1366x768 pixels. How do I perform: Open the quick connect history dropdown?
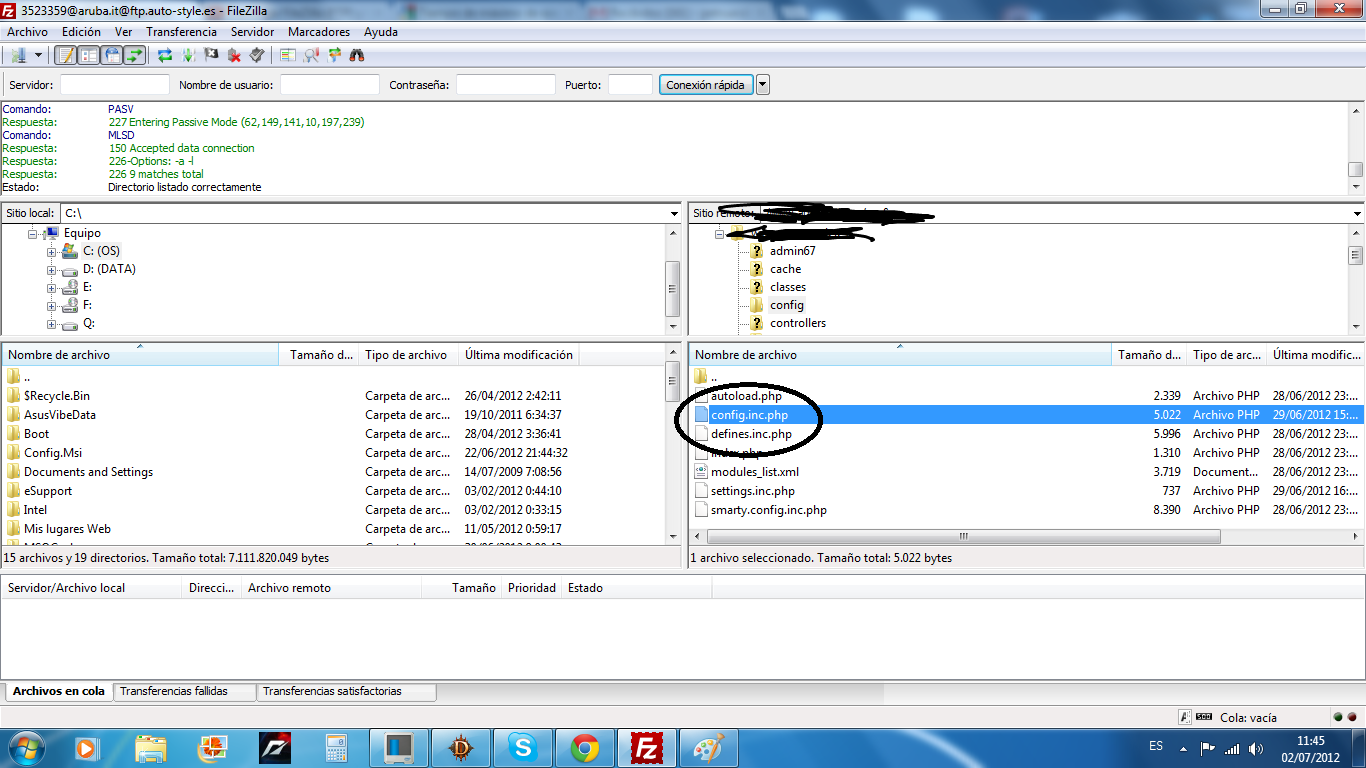763,85
